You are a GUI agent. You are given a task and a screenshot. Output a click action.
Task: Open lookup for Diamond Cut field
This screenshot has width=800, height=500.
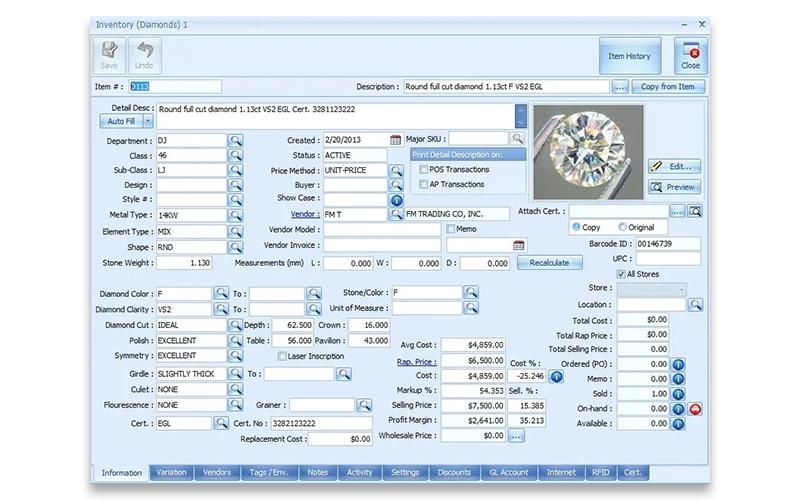point(235,325)
